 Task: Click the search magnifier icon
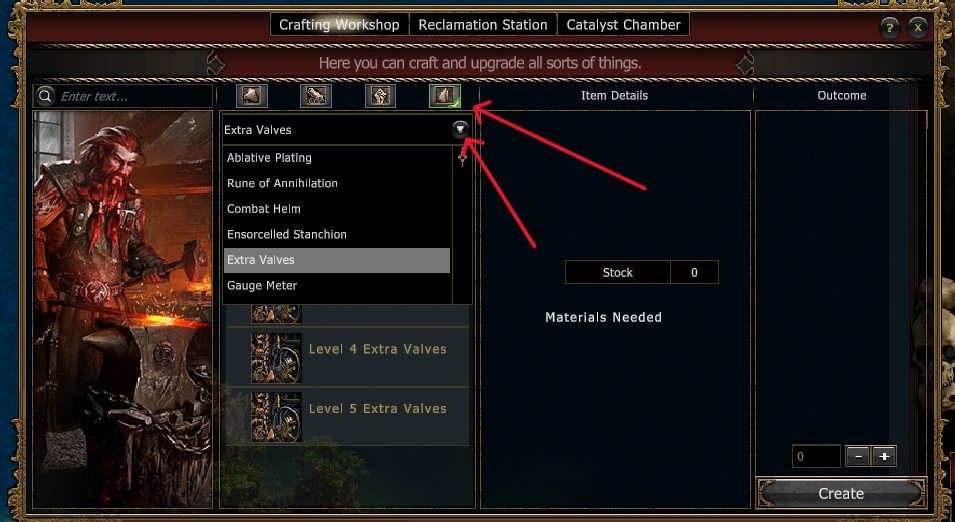[46, 96]
